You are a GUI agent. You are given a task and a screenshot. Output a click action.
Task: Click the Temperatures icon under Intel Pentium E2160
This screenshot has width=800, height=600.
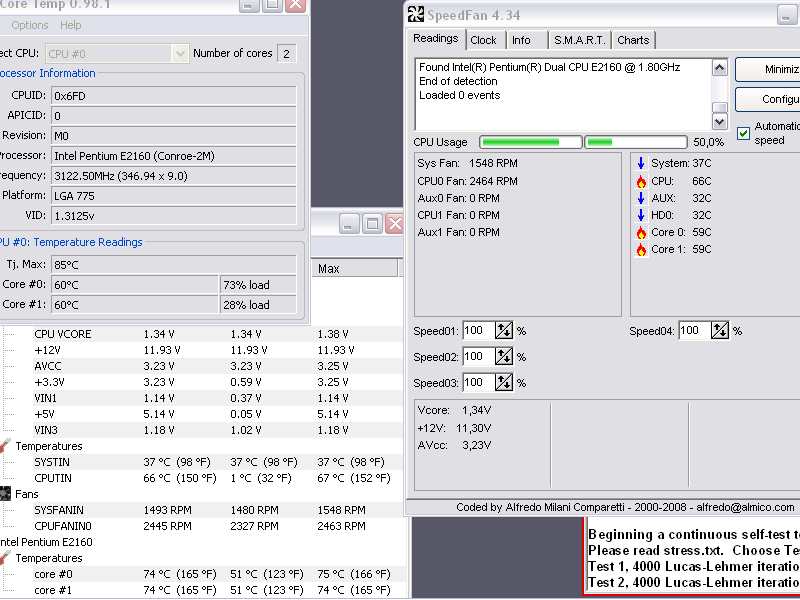(5, 558)
